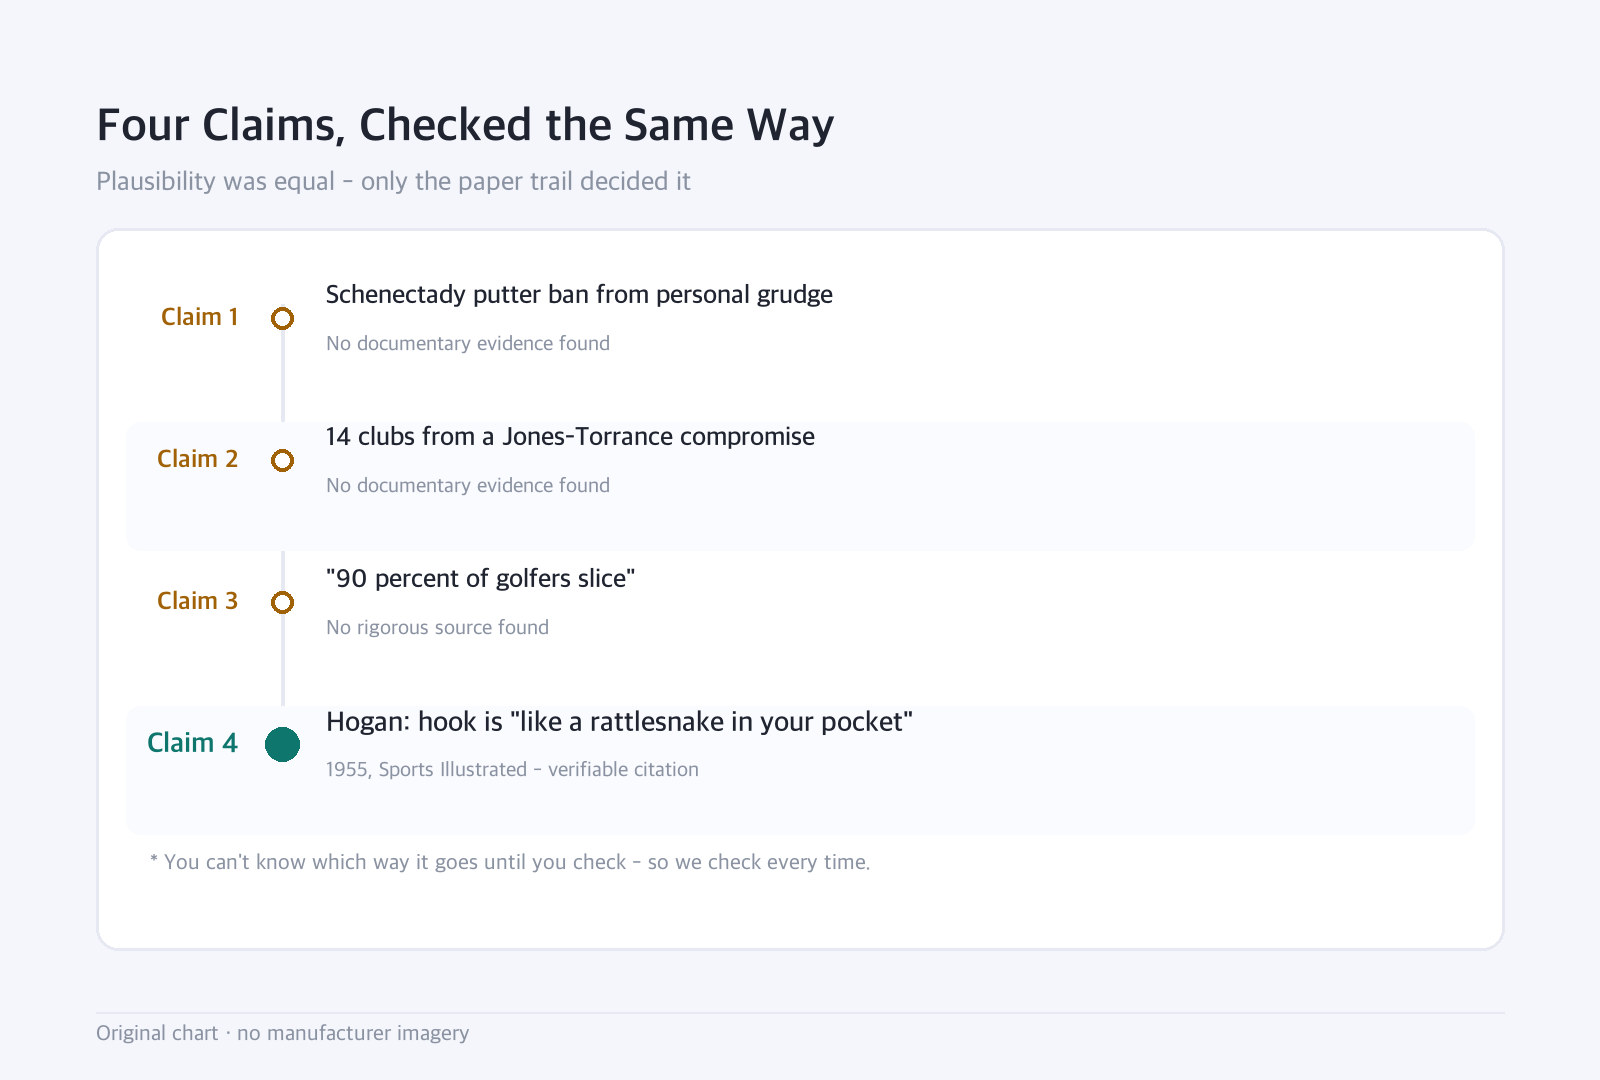Click the "No rigorous source found" note
Image resolution: width=1600 pixels, height=1080 pixels.
437,627
